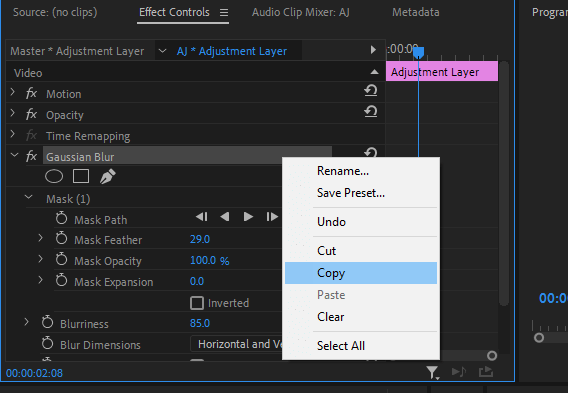568x393 pixels.
Task: Create an ellipse mask for Gaussian Blur
Action: [54, 176]
